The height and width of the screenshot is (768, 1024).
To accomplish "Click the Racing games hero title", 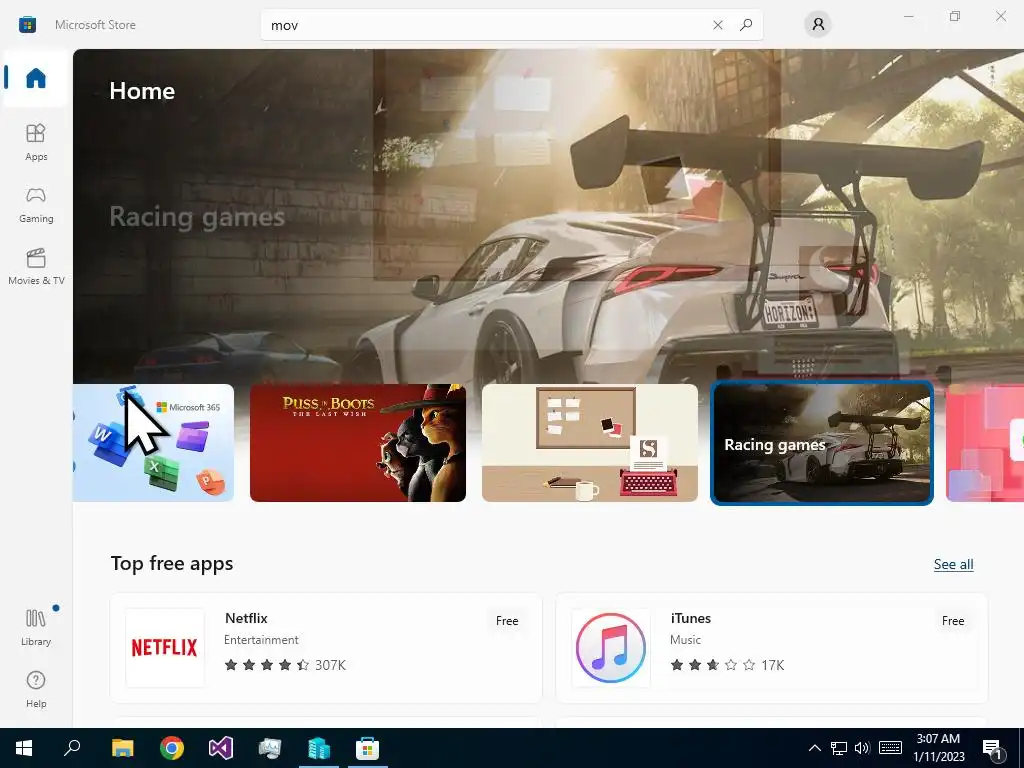I will tap(197, 216).
